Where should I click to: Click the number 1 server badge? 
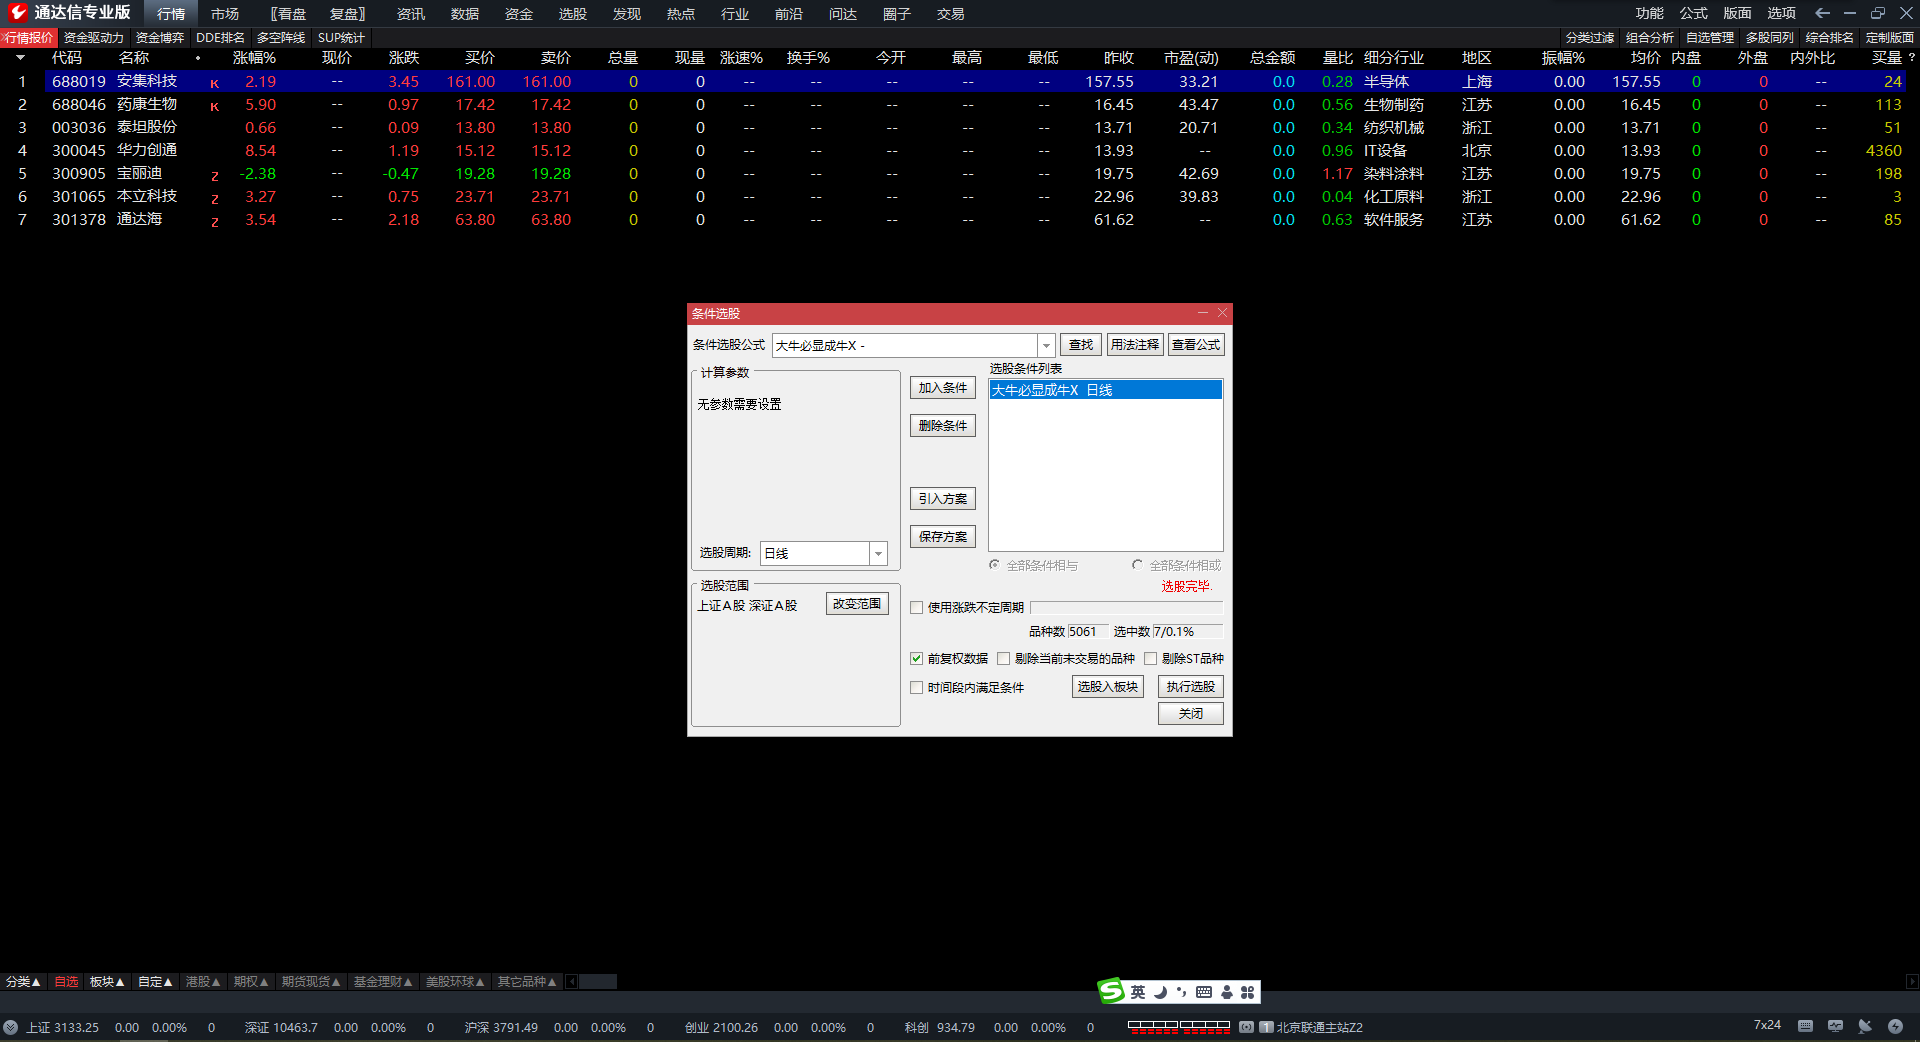[1266, 1027]
